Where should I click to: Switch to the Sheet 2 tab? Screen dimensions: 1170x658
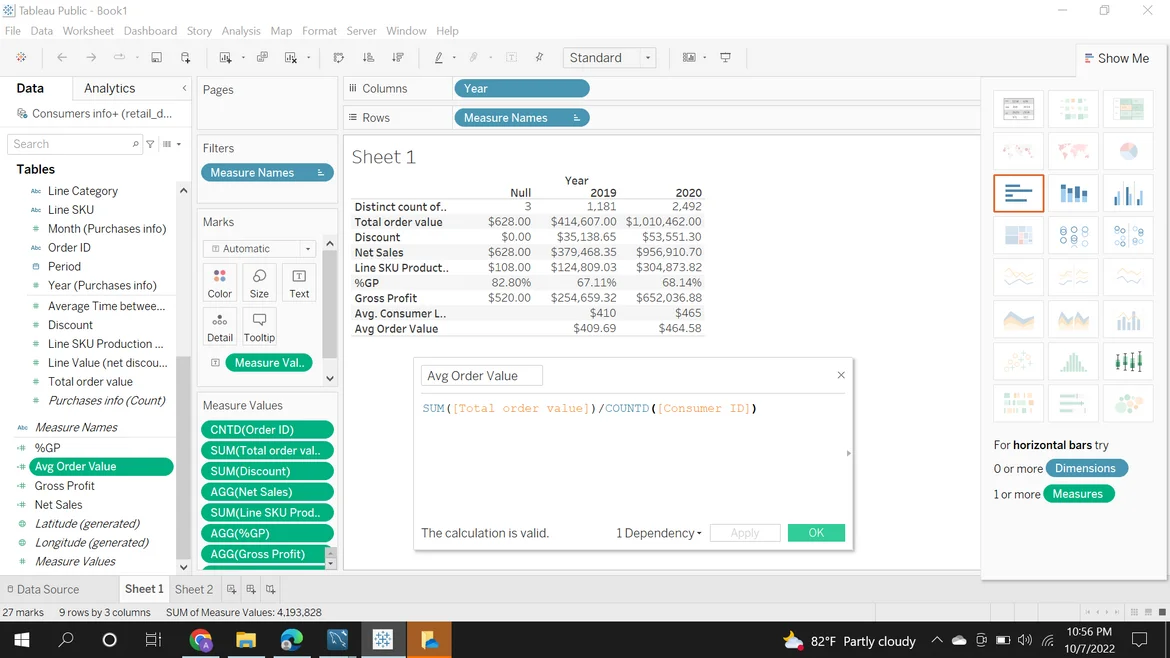click(194, 589)
